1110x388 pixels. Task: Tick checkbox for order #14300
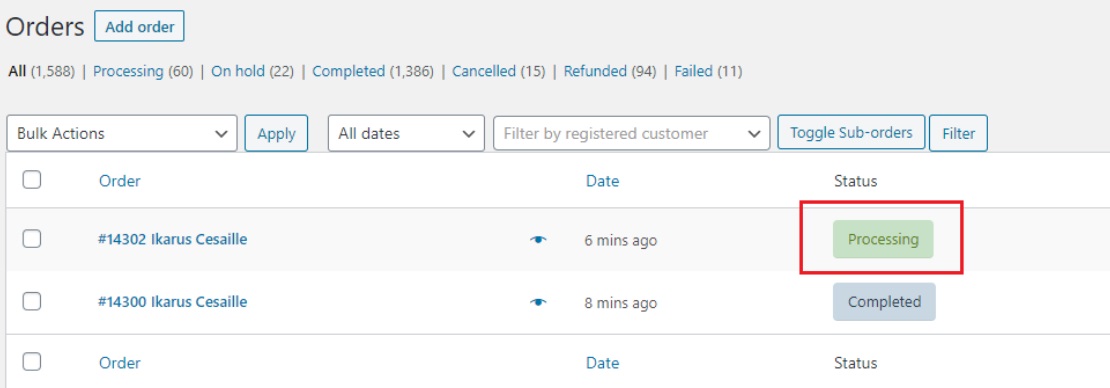[31, 302]
